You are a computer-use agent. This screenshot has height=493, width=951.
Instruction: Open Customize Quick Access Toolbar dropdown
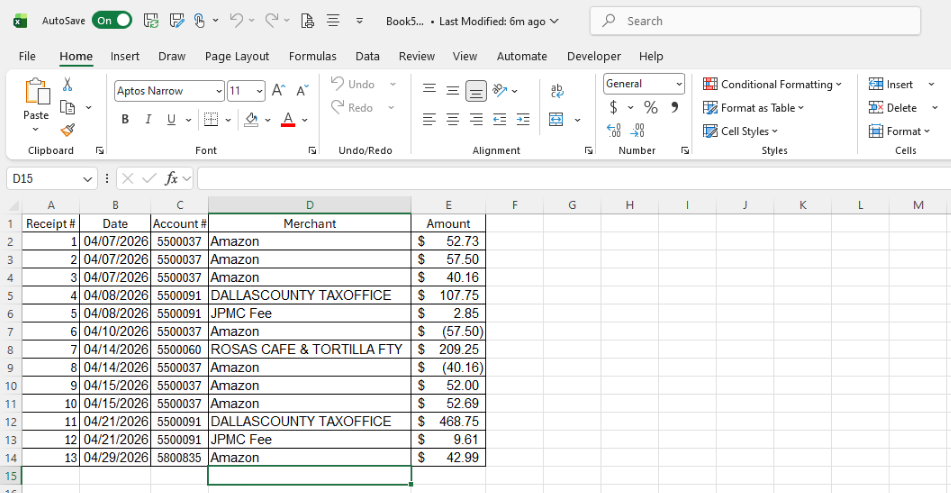coord(359,21)
